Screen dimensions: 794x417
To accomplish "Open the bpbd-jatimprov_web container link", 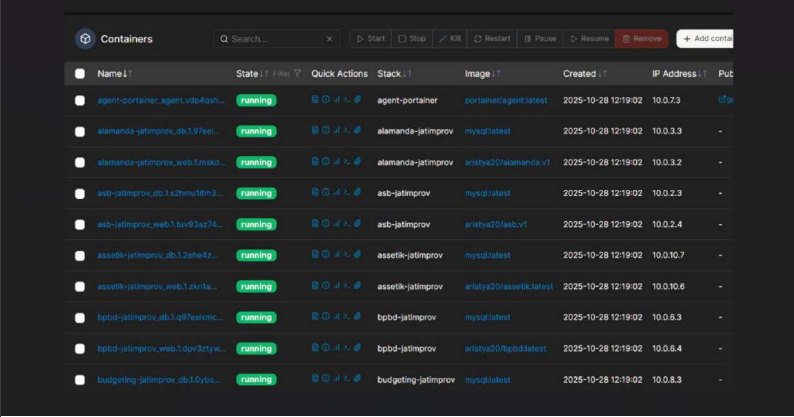I will pyautogui.click(x=162, y=349).
